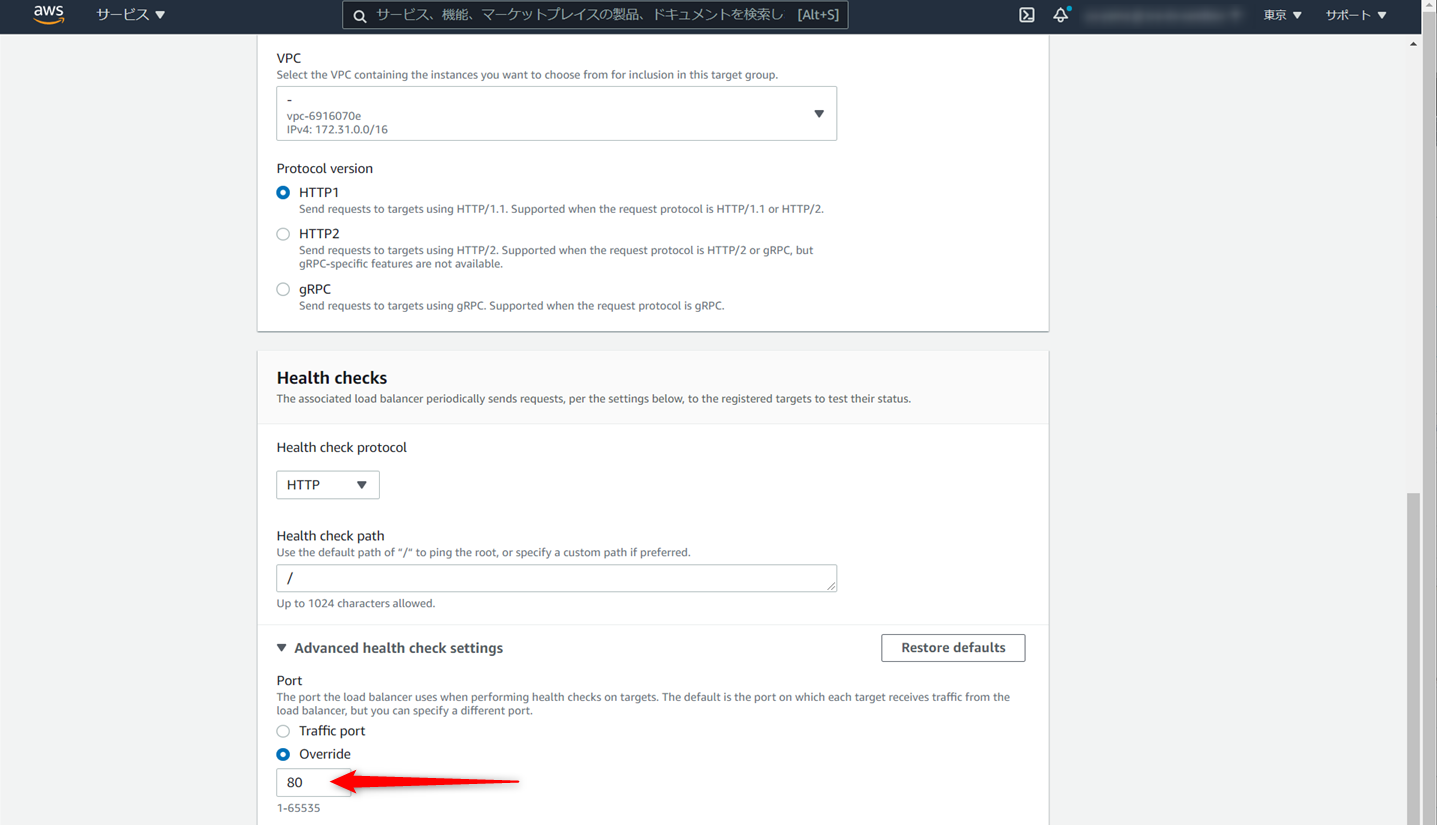Open the notifications bell

pyautogui.click(x=1060, y=15)
